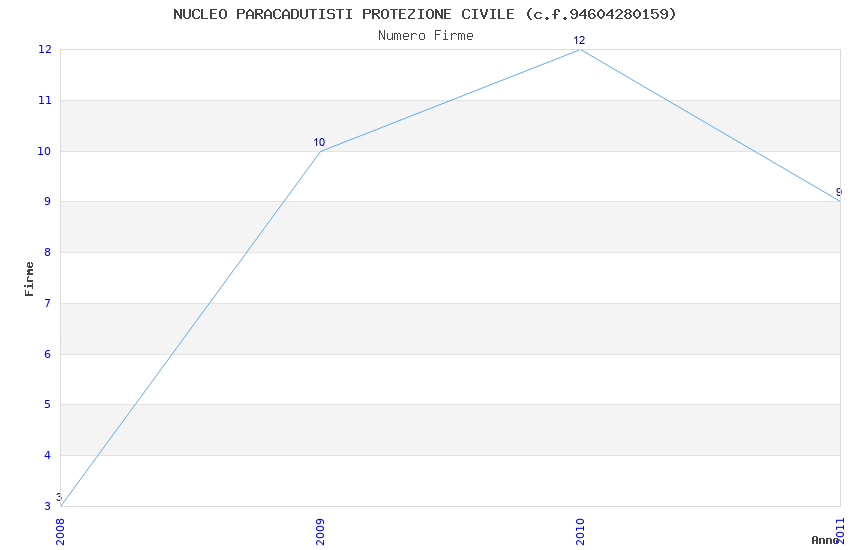The image size is (850, 550).
Task: Click the y-axis tick label 12 at top
Action: (x=45, y=49)
